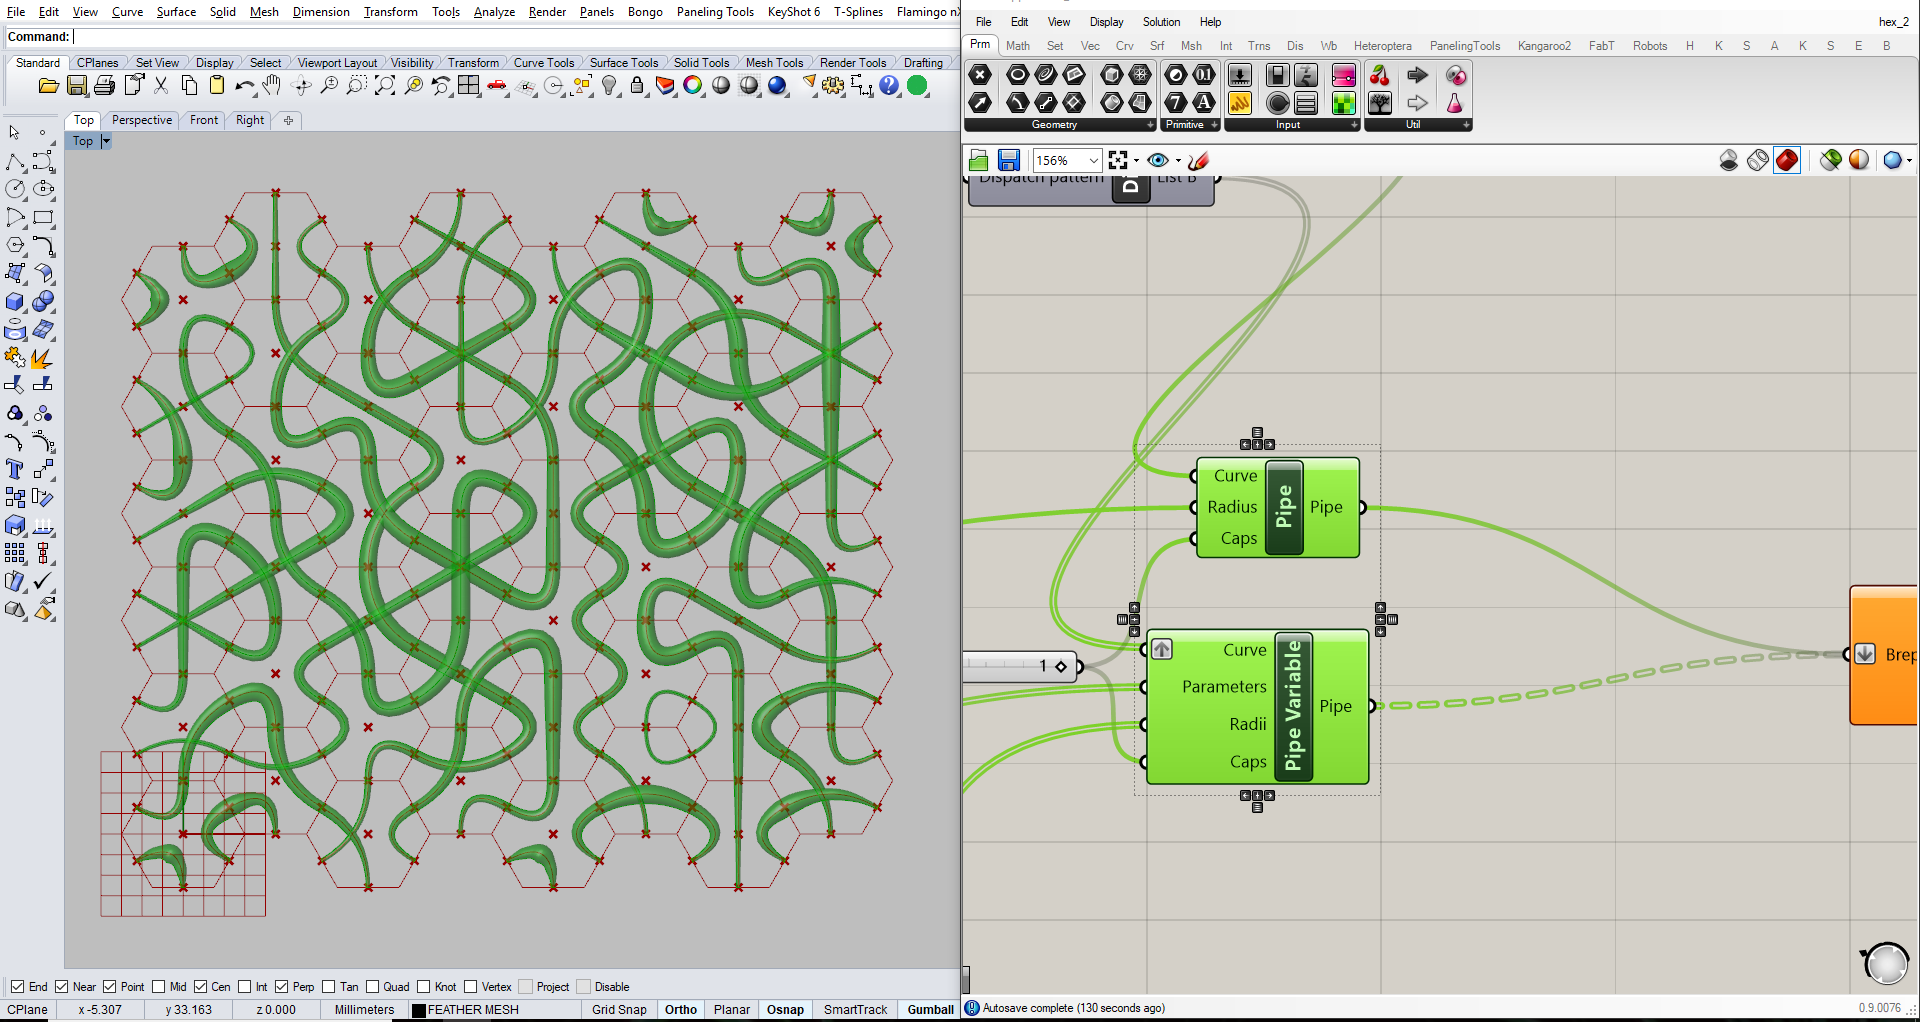Click the cherries icon in Grasshopper Util panel
1920x1022 pixels.
tap(1380, 75)
